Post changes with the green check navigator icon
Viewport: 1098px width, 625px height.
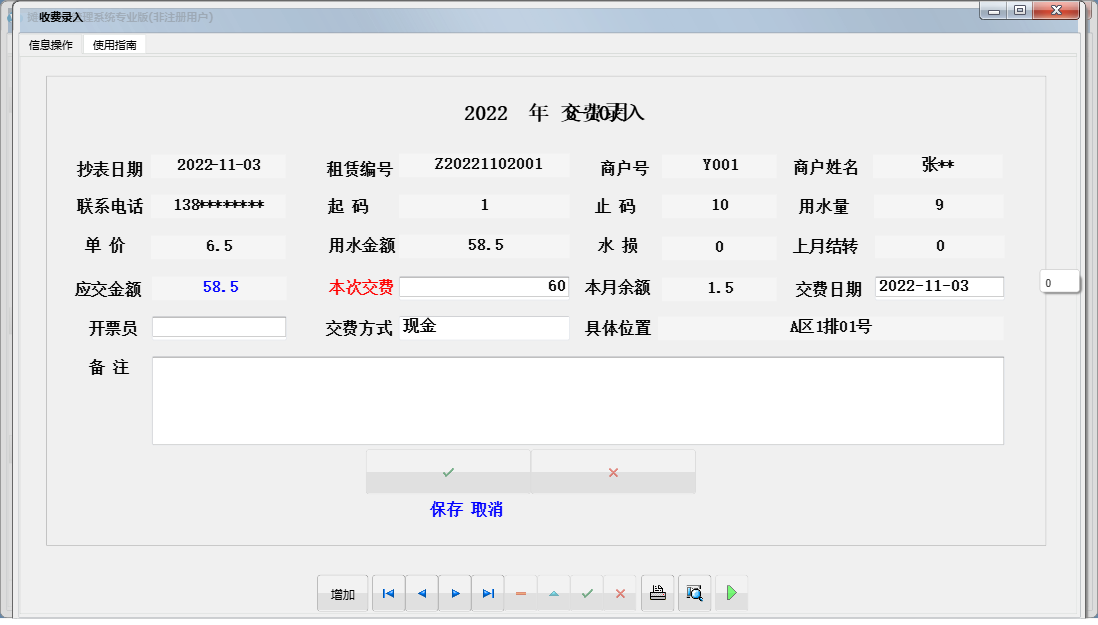click(588, 593)
